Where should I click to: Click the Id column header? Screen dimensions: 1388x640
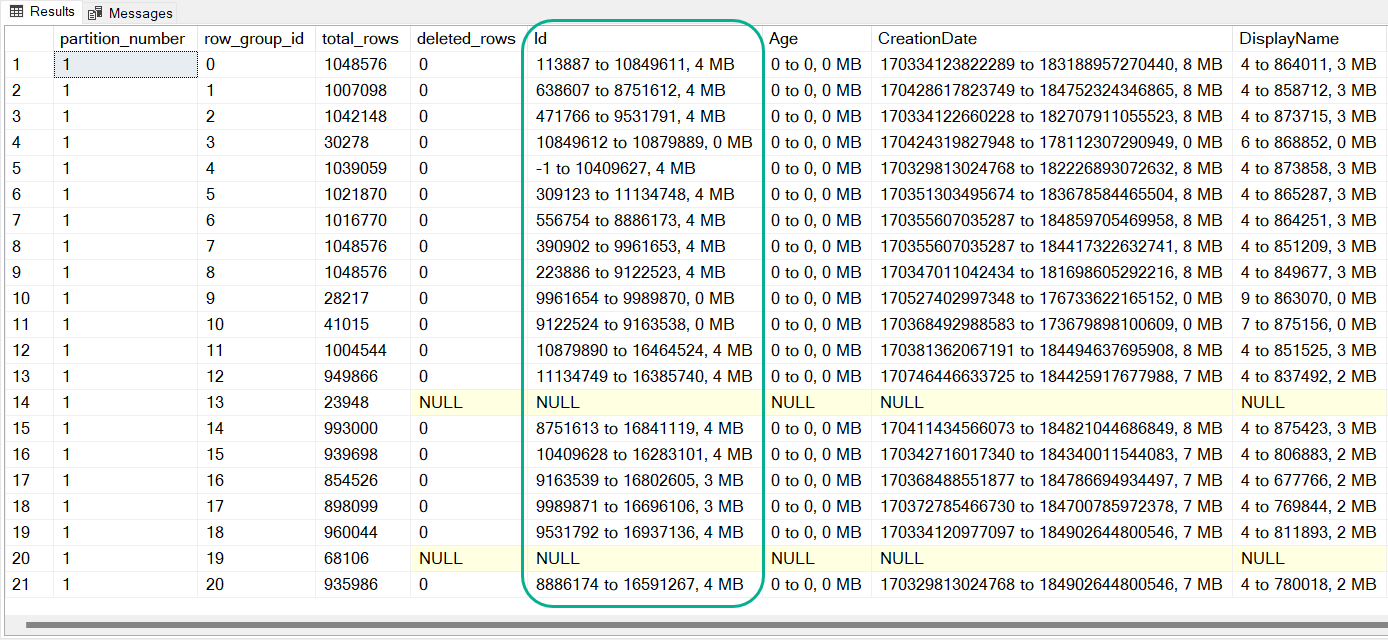coord(647,39)
